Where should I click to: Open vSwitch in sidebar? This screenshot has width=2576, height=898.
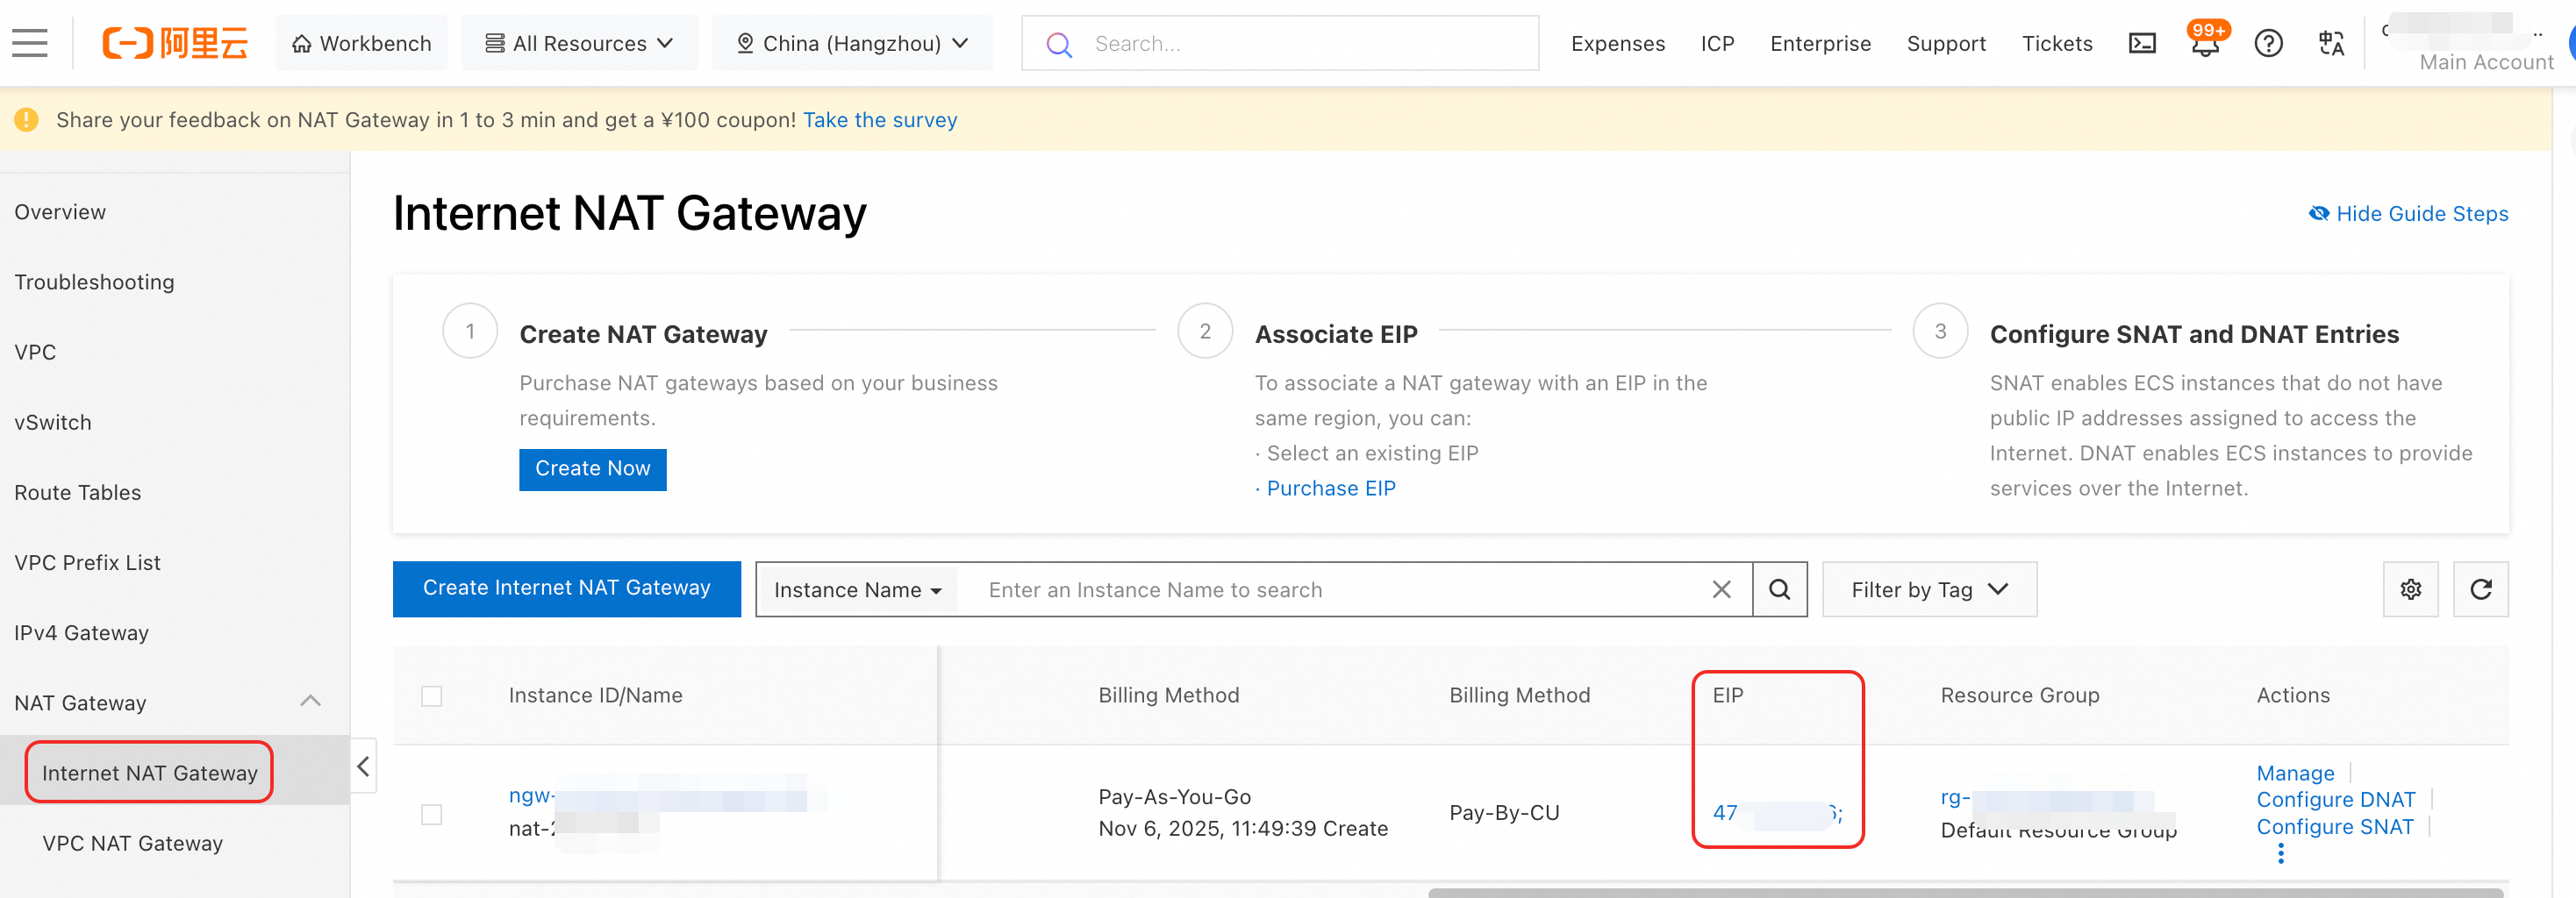(53, 422)
